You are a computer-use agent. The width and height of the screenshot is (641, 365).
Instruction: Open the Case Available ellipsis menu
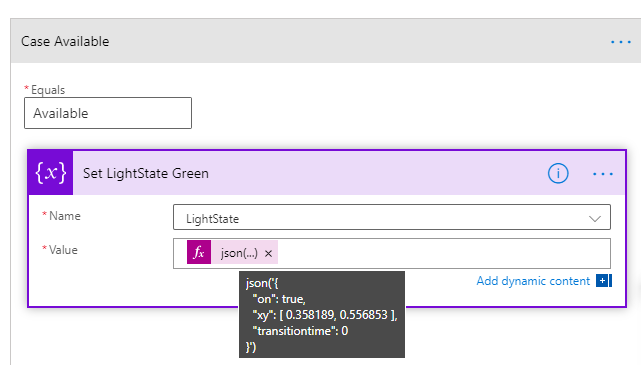coord(621,42)
